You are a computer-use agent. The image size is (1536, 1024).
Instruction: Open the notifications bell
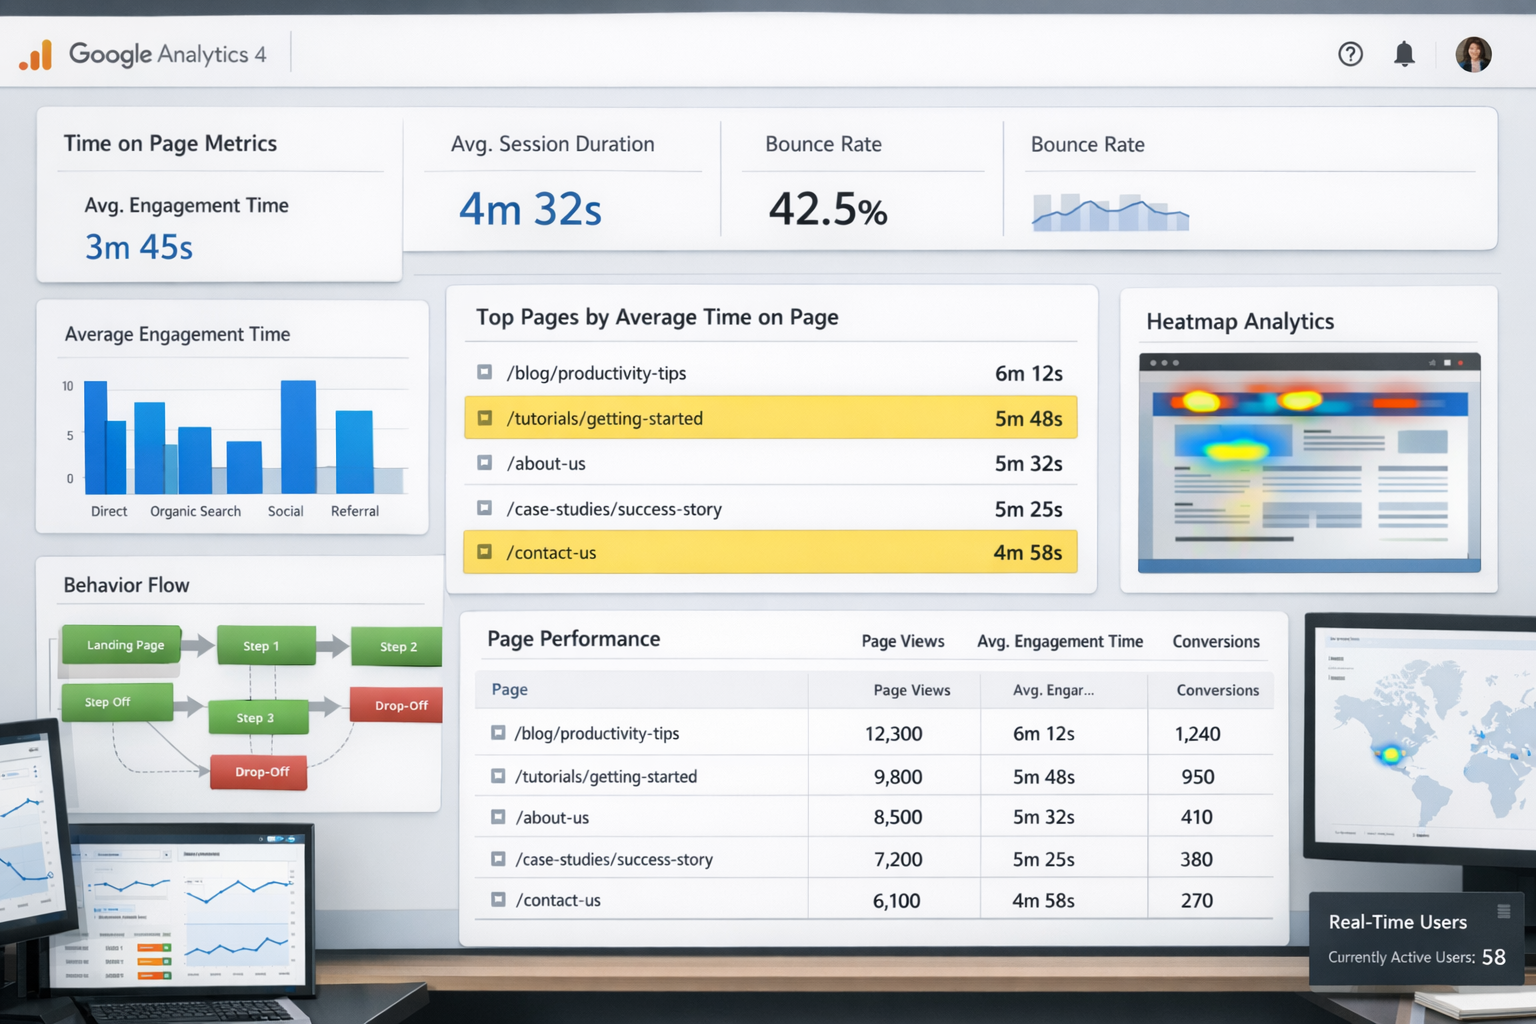coord(1404,55)
